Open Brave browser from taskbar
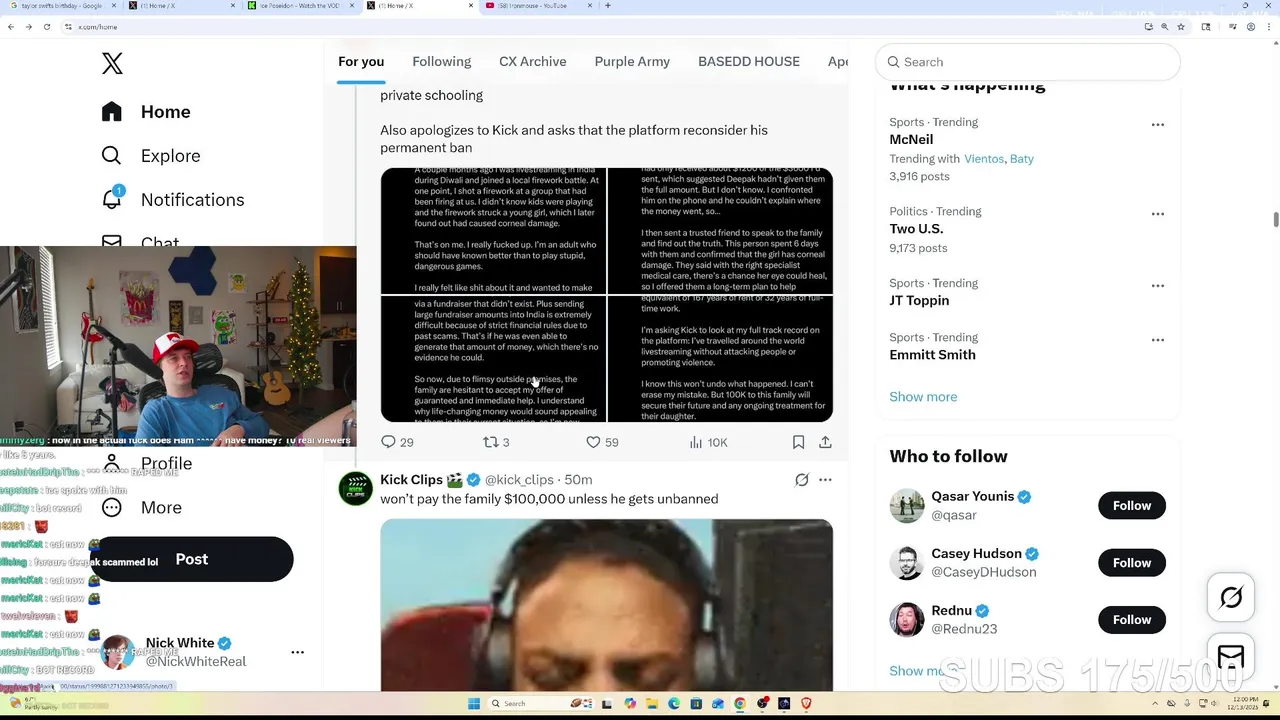The height and width of the screenshot is (720, 1280). 806,704
